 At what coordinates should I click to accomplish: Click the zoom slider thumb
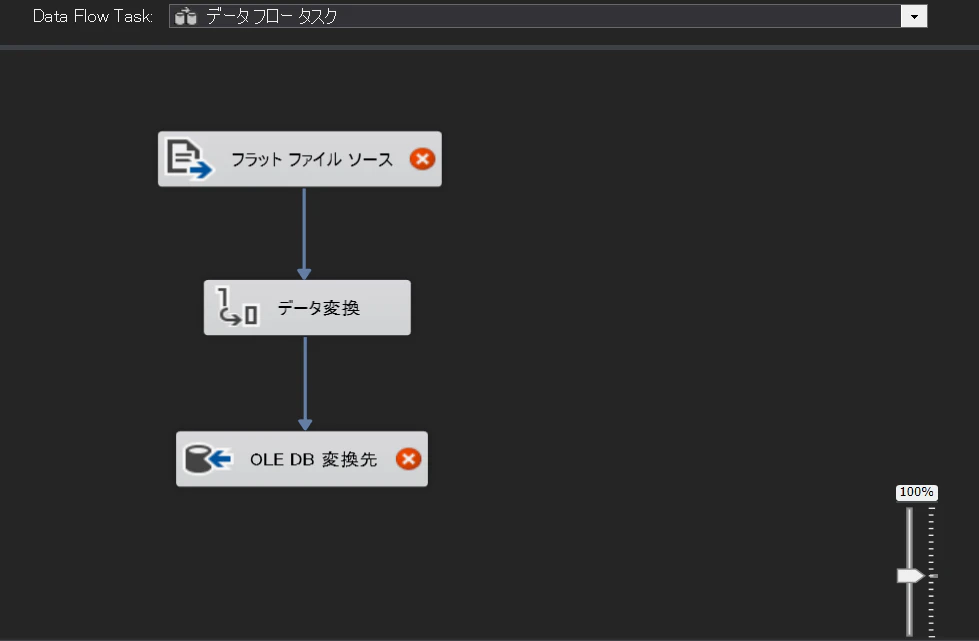tap(910, 575)
